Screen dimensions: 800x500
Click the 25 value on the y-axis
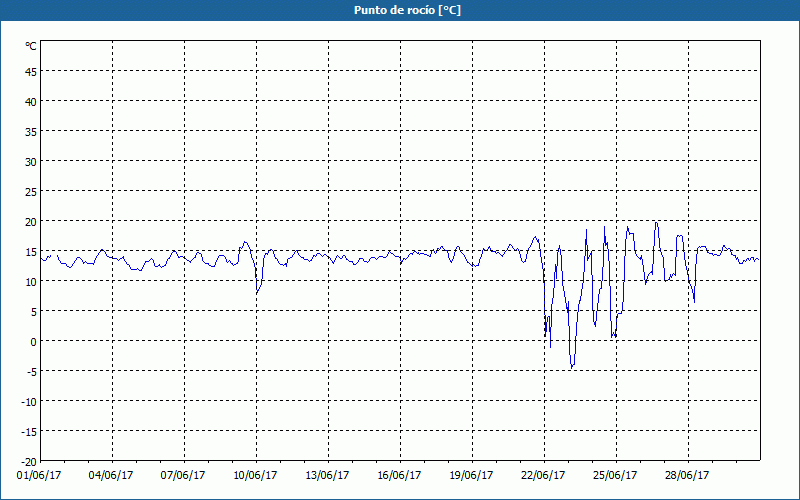coord(31,192)
